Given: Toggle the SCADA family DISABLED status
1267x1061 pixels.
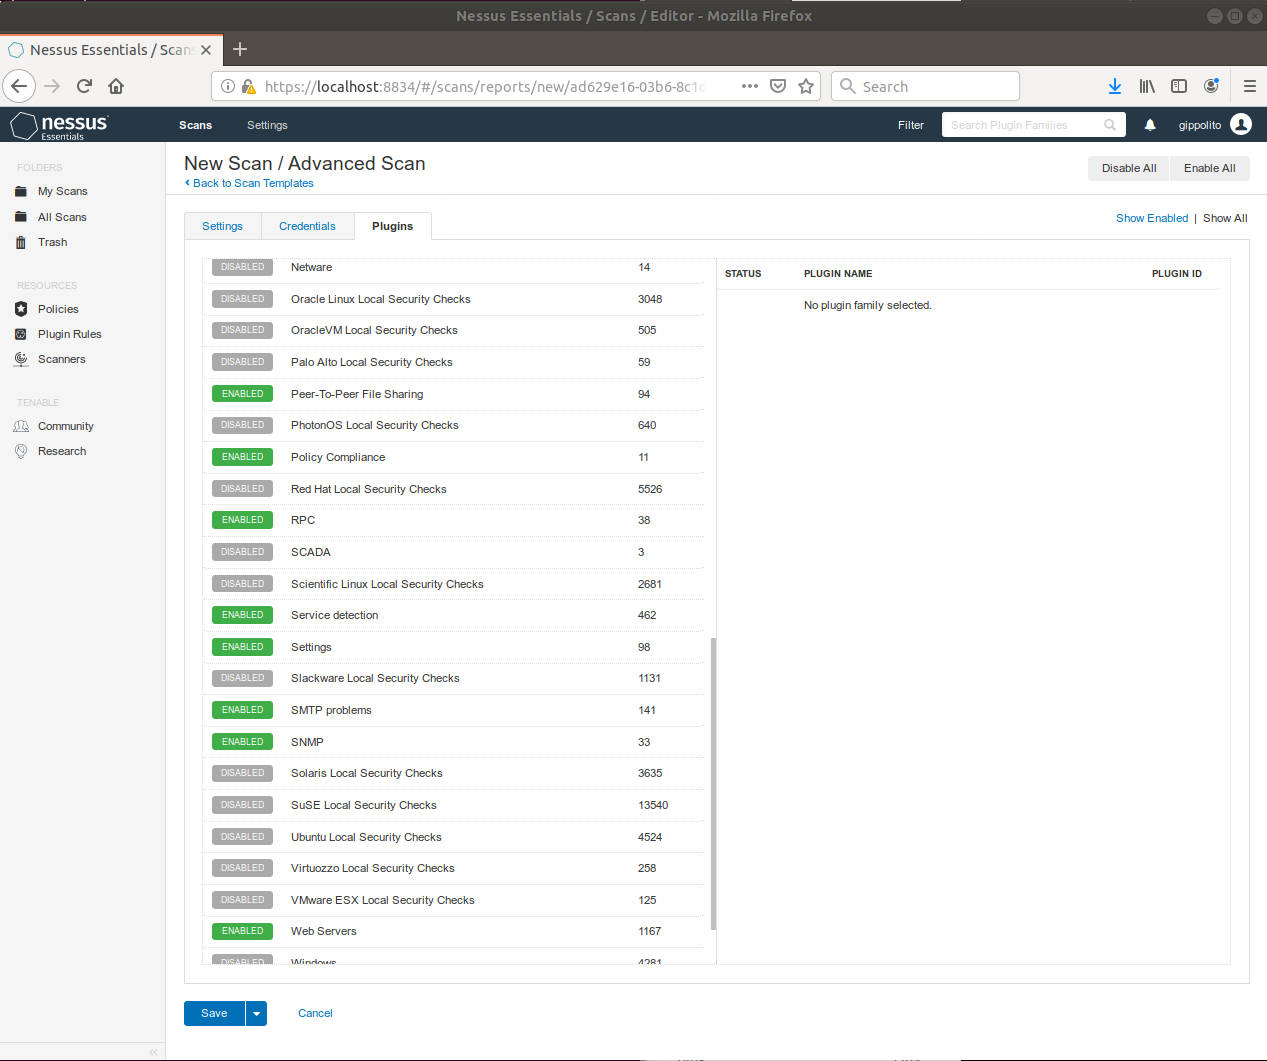Looking at the screenshot, I should pos(242,552).
